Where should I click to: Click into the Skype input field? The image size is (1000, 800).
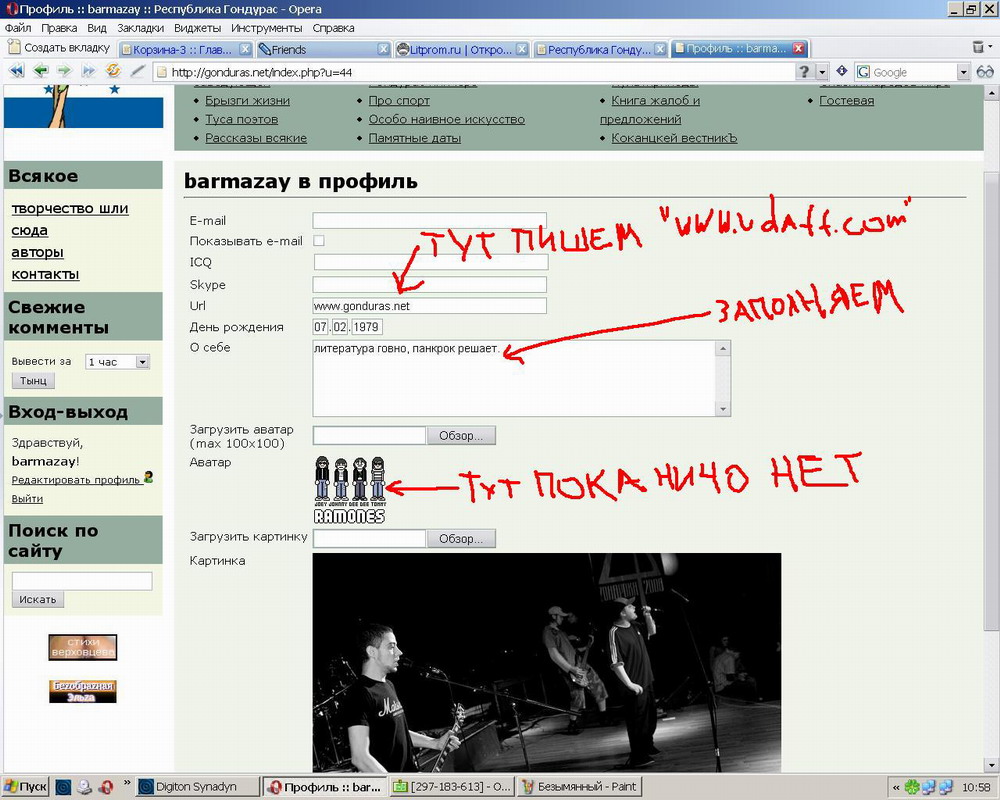click(x=430, y=284)
